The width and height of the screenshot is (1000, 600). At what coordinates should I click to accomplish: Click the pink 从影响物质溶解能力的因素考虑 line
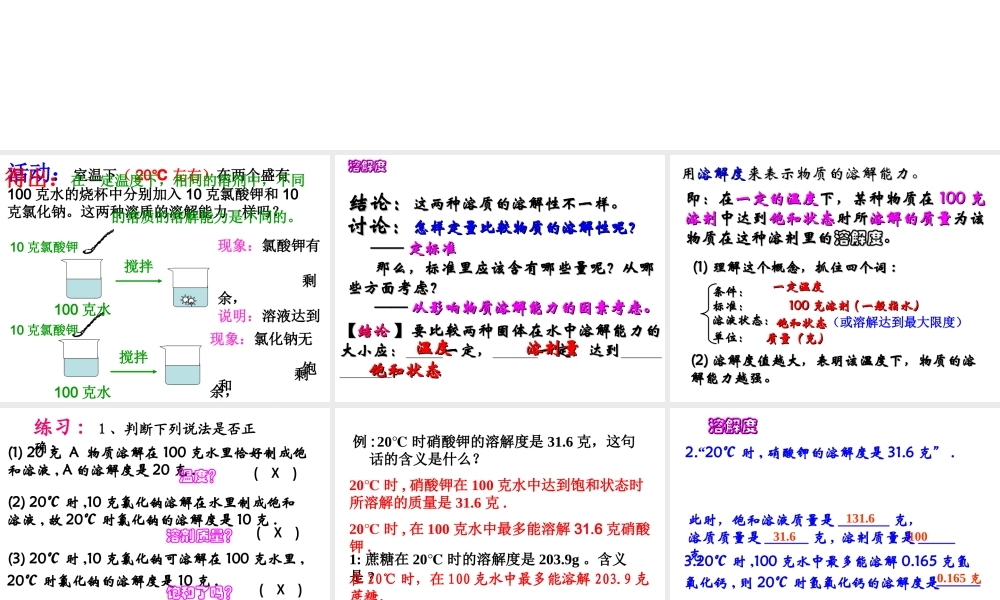(532, 309)
